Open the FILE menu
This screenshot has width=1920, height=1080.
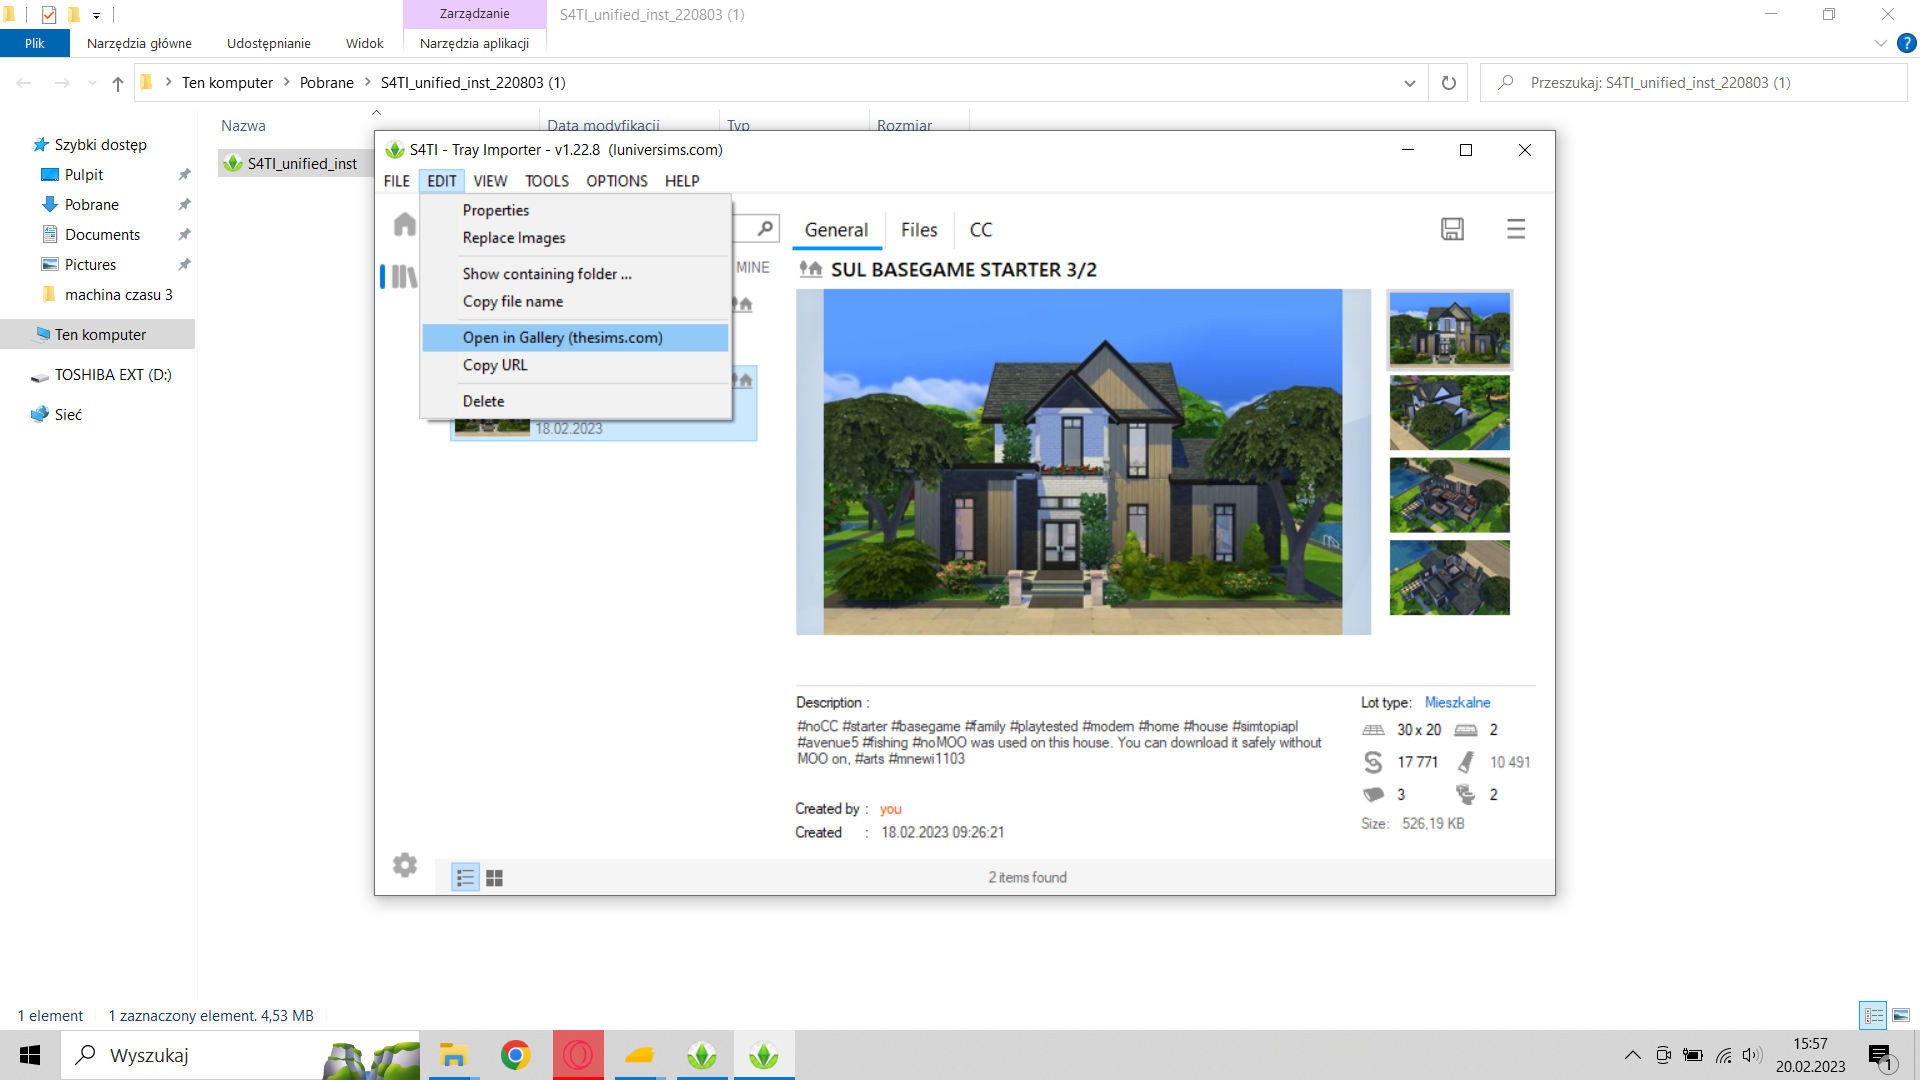tap(397, 181)
